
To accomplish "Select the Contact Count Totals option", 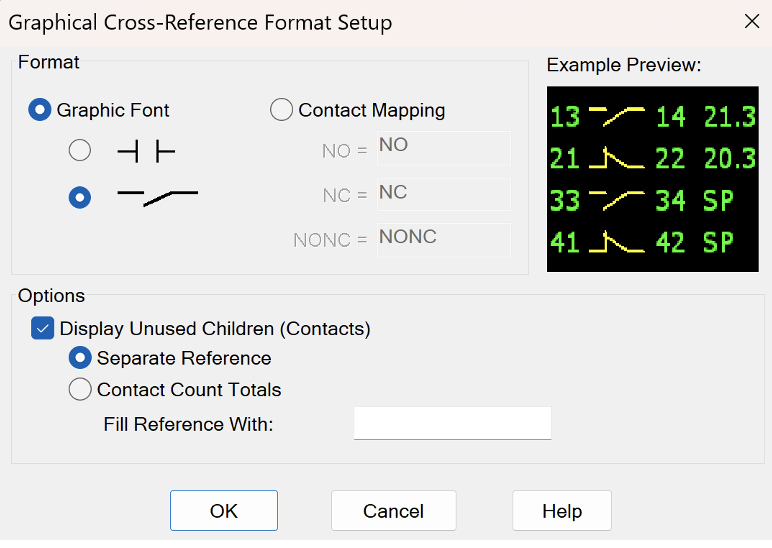I will 80,389.
